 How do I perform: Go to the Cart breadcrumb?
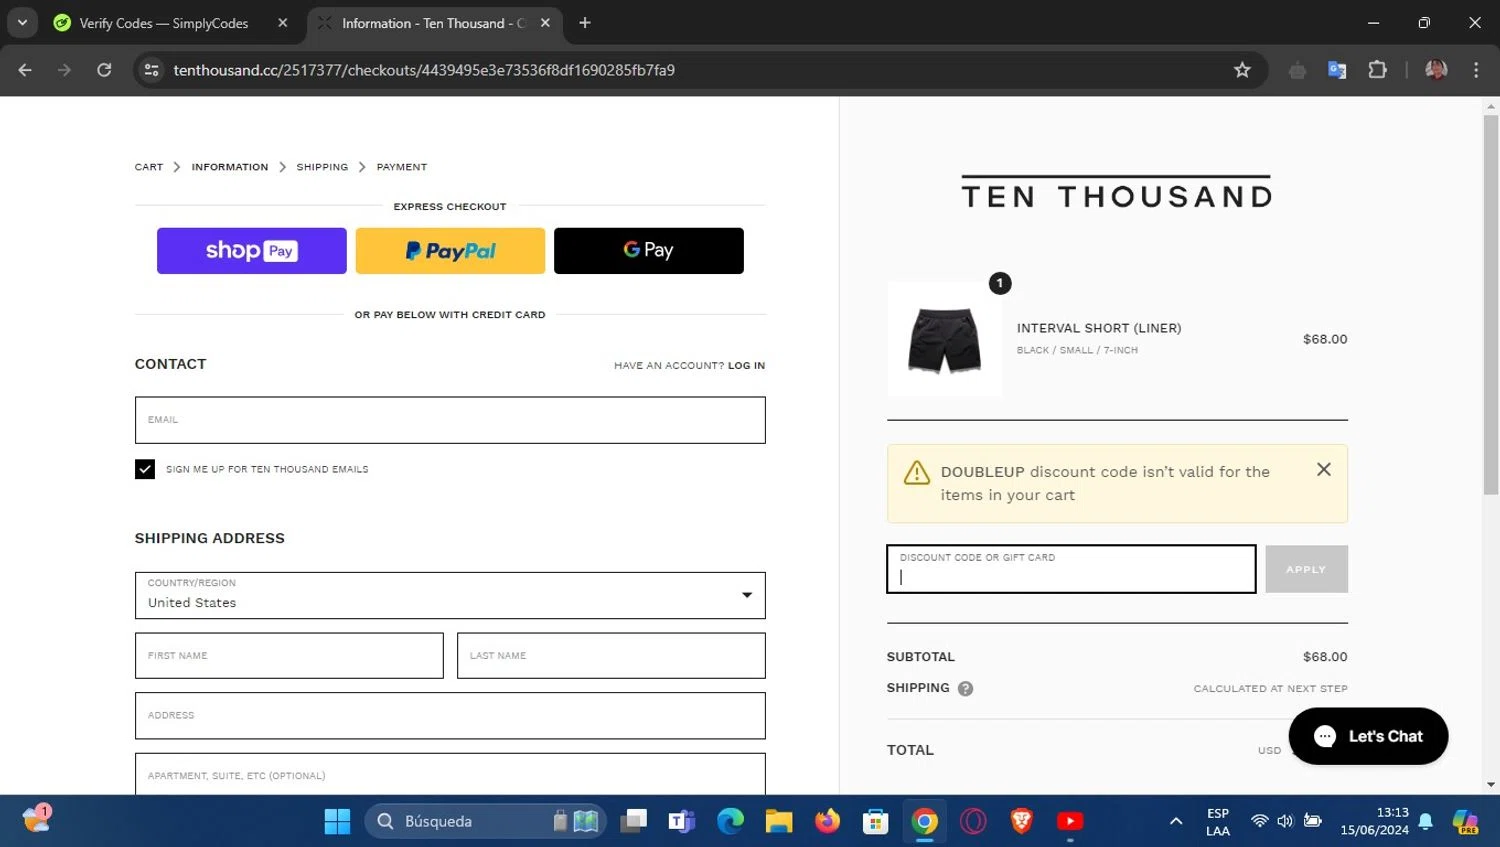[149, 167]
